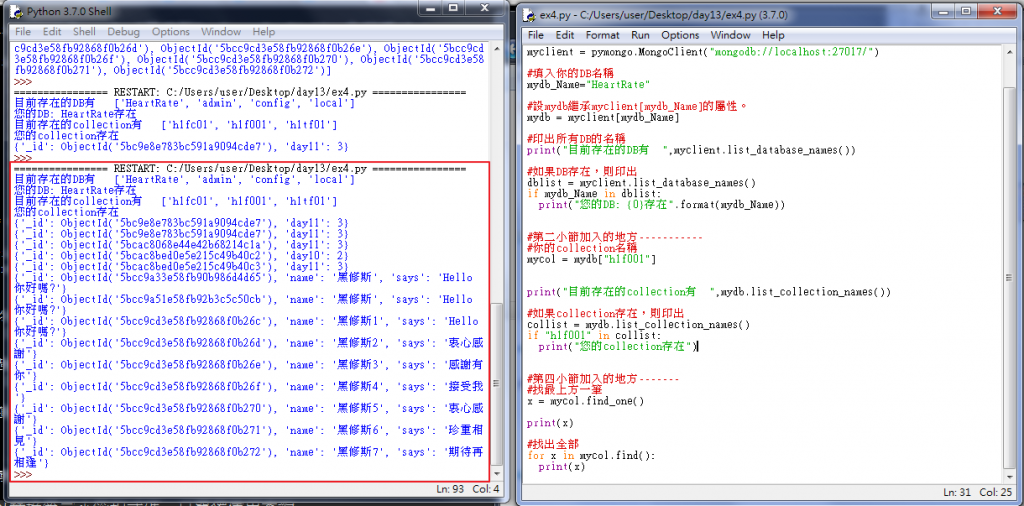This screenshot has width=1024, height=506.
Task: Click 'dblist = myclient.list_database_names()' line
Action: pyautogui.click(x=641, y=183)
